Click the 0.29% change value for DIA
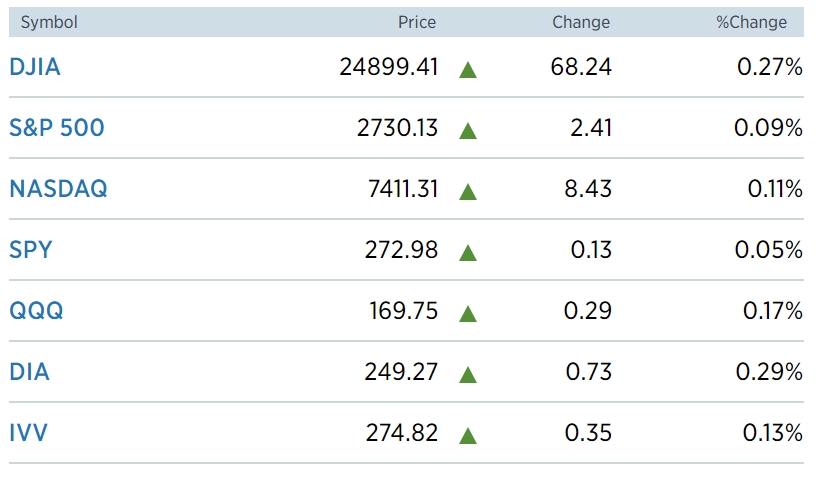 (769, 372)
